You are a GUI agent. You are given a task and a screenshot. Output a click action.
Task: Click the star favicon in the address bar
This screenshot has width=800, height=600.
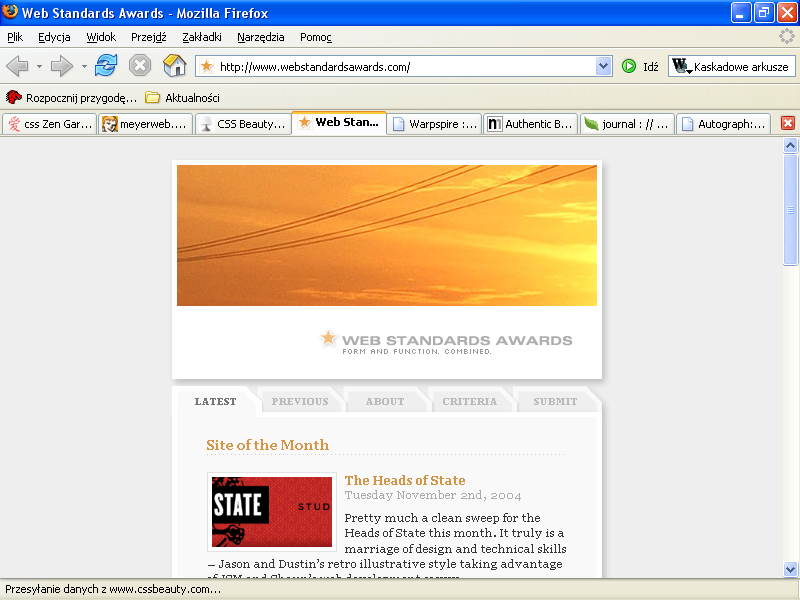click(x=207, y=66)
